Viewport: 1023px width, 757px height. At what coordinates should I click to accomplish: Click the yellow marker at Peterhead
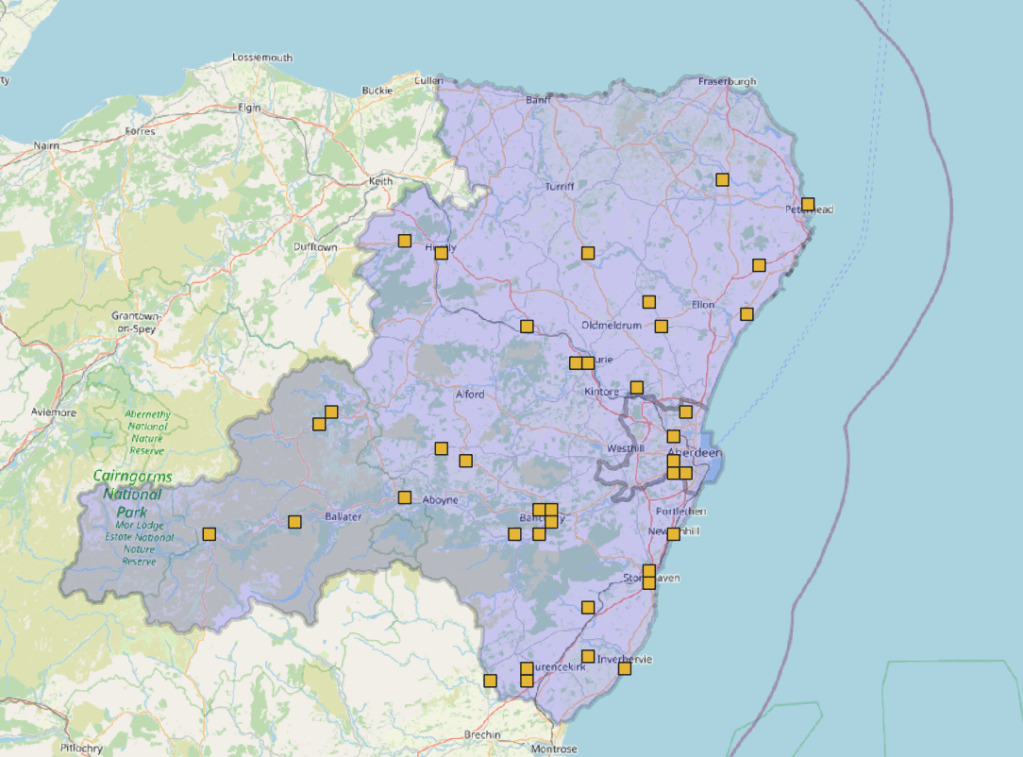808,204
